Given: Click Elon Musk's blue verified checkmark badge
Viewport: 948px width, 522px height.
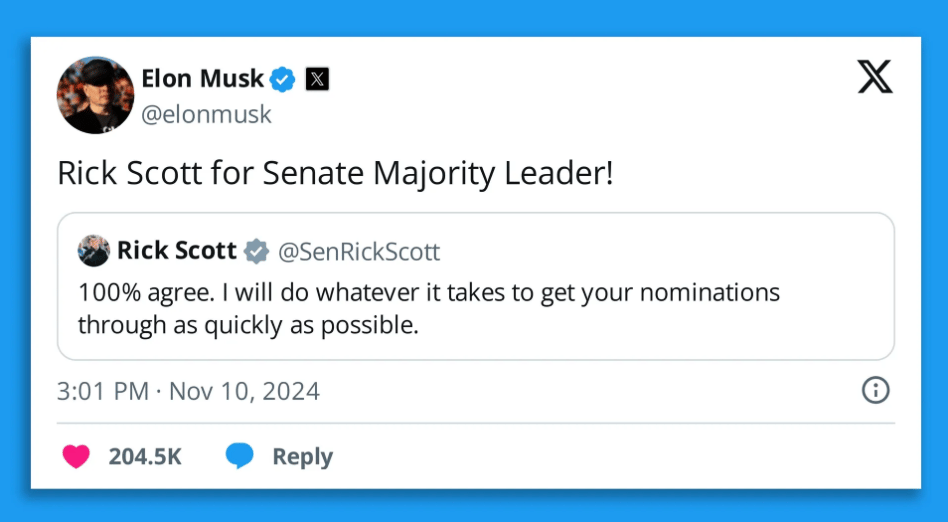Looking at the screenshot, I should coord(284,79).
